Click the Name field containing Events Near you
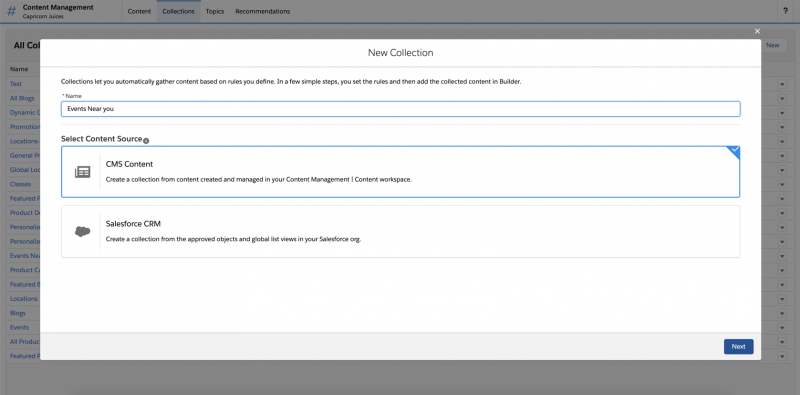800x395 pixels. pos(401,109)
